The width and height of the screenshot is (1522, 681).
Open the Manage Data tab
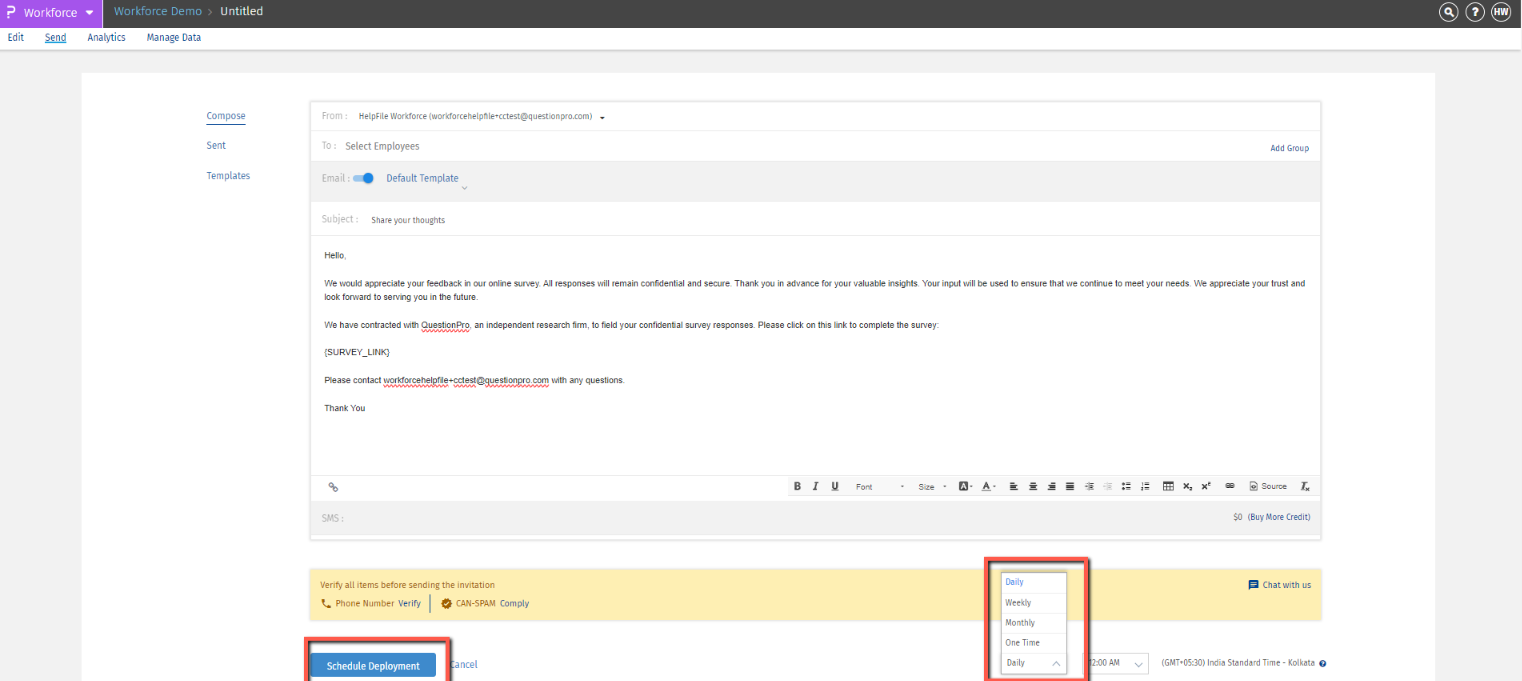point(174,38)
